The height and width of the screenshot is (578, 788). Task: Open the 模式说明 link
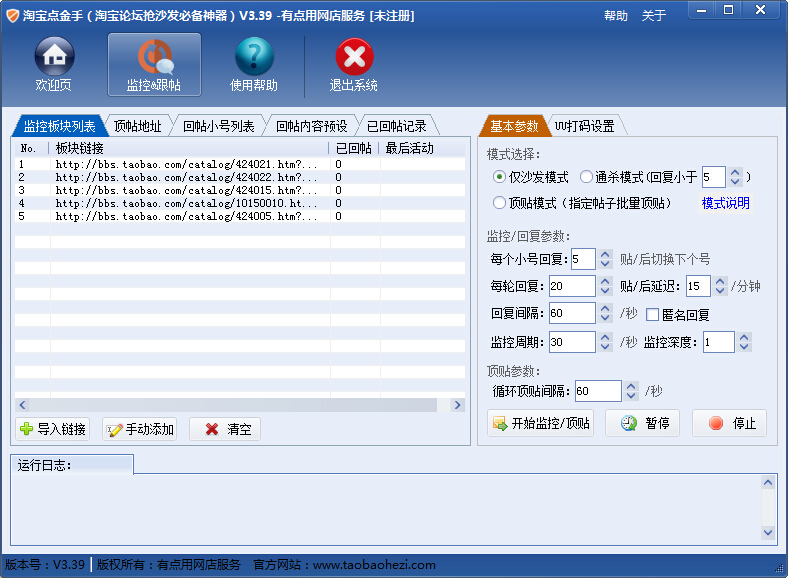coord(725,203)
